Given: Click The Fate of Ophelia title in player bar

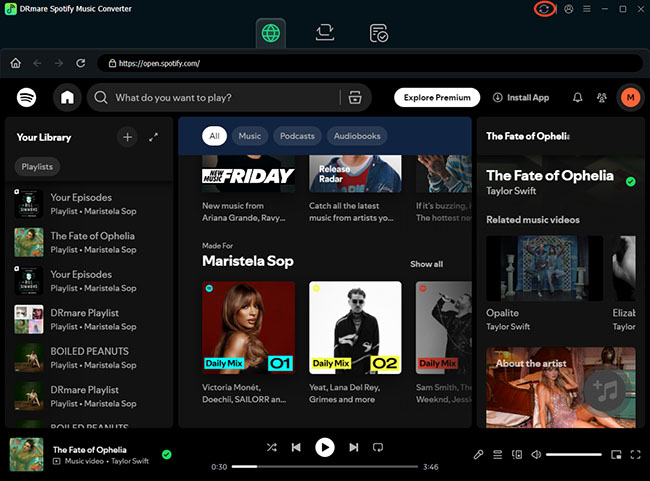Looking at the screenshot, I should click(x=90, y=449).
